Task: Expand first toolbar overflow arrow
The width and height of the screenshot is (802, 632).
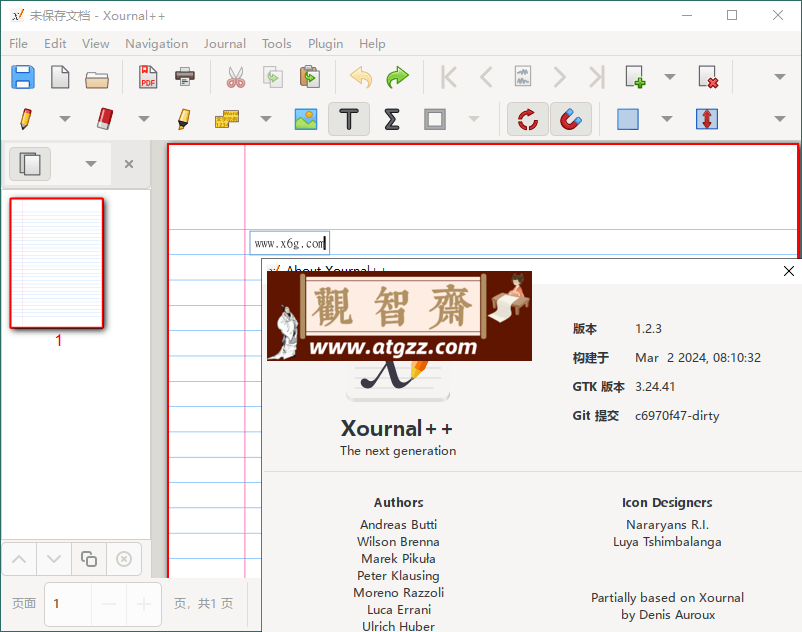Action: (779, 77)
